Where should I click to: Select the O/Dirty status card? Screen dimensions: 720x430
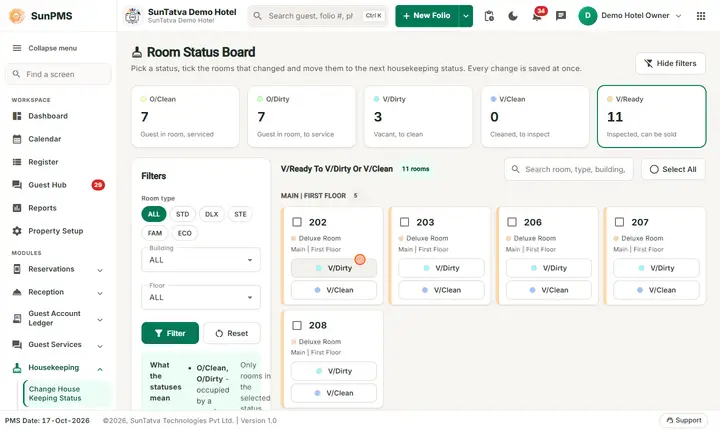302,117
